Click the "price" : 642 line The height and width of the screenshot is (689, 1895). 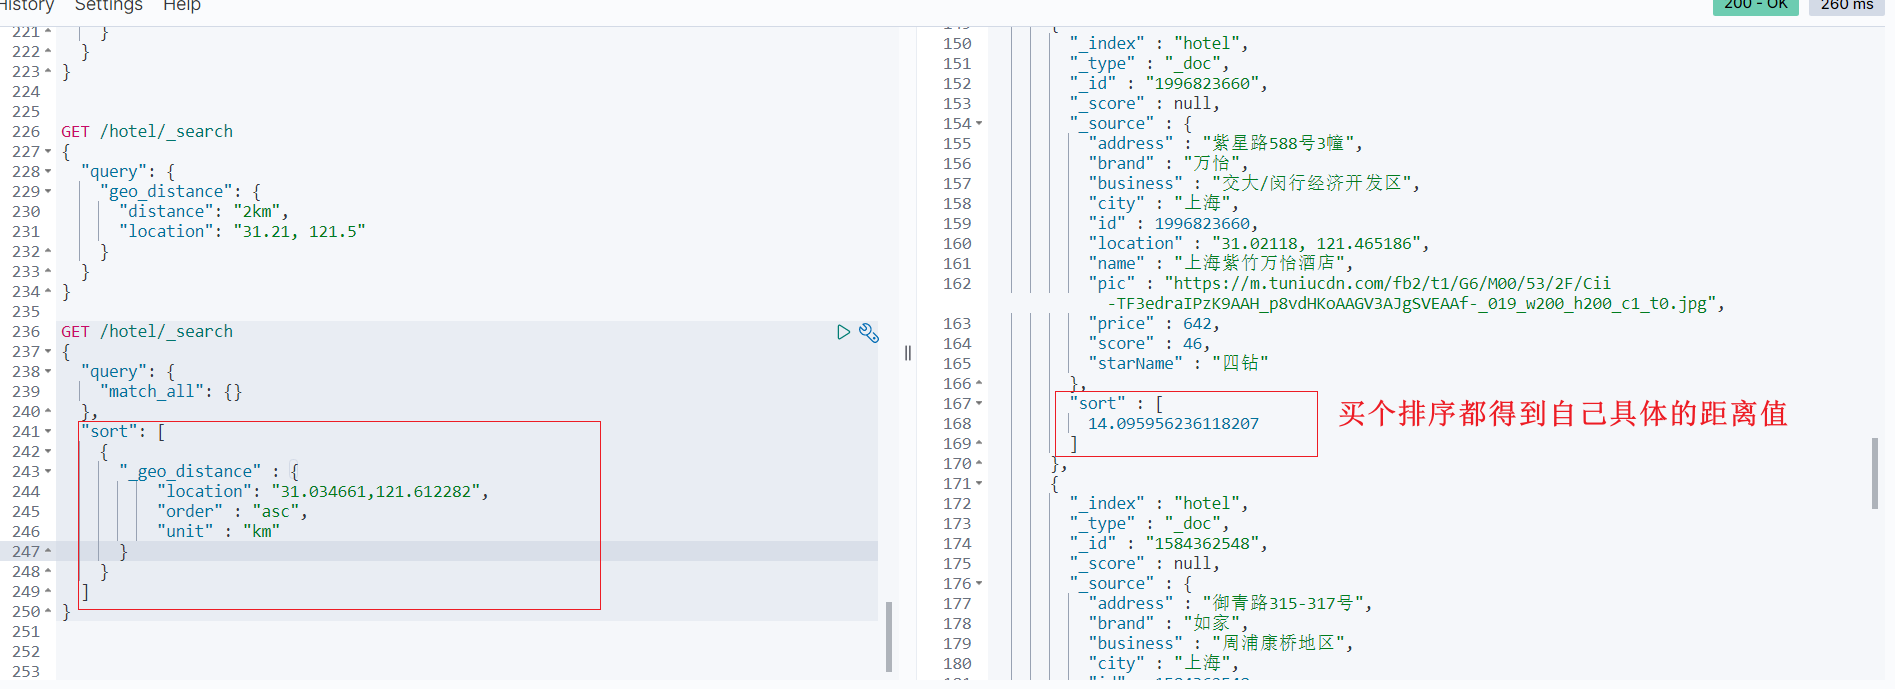1153,323
